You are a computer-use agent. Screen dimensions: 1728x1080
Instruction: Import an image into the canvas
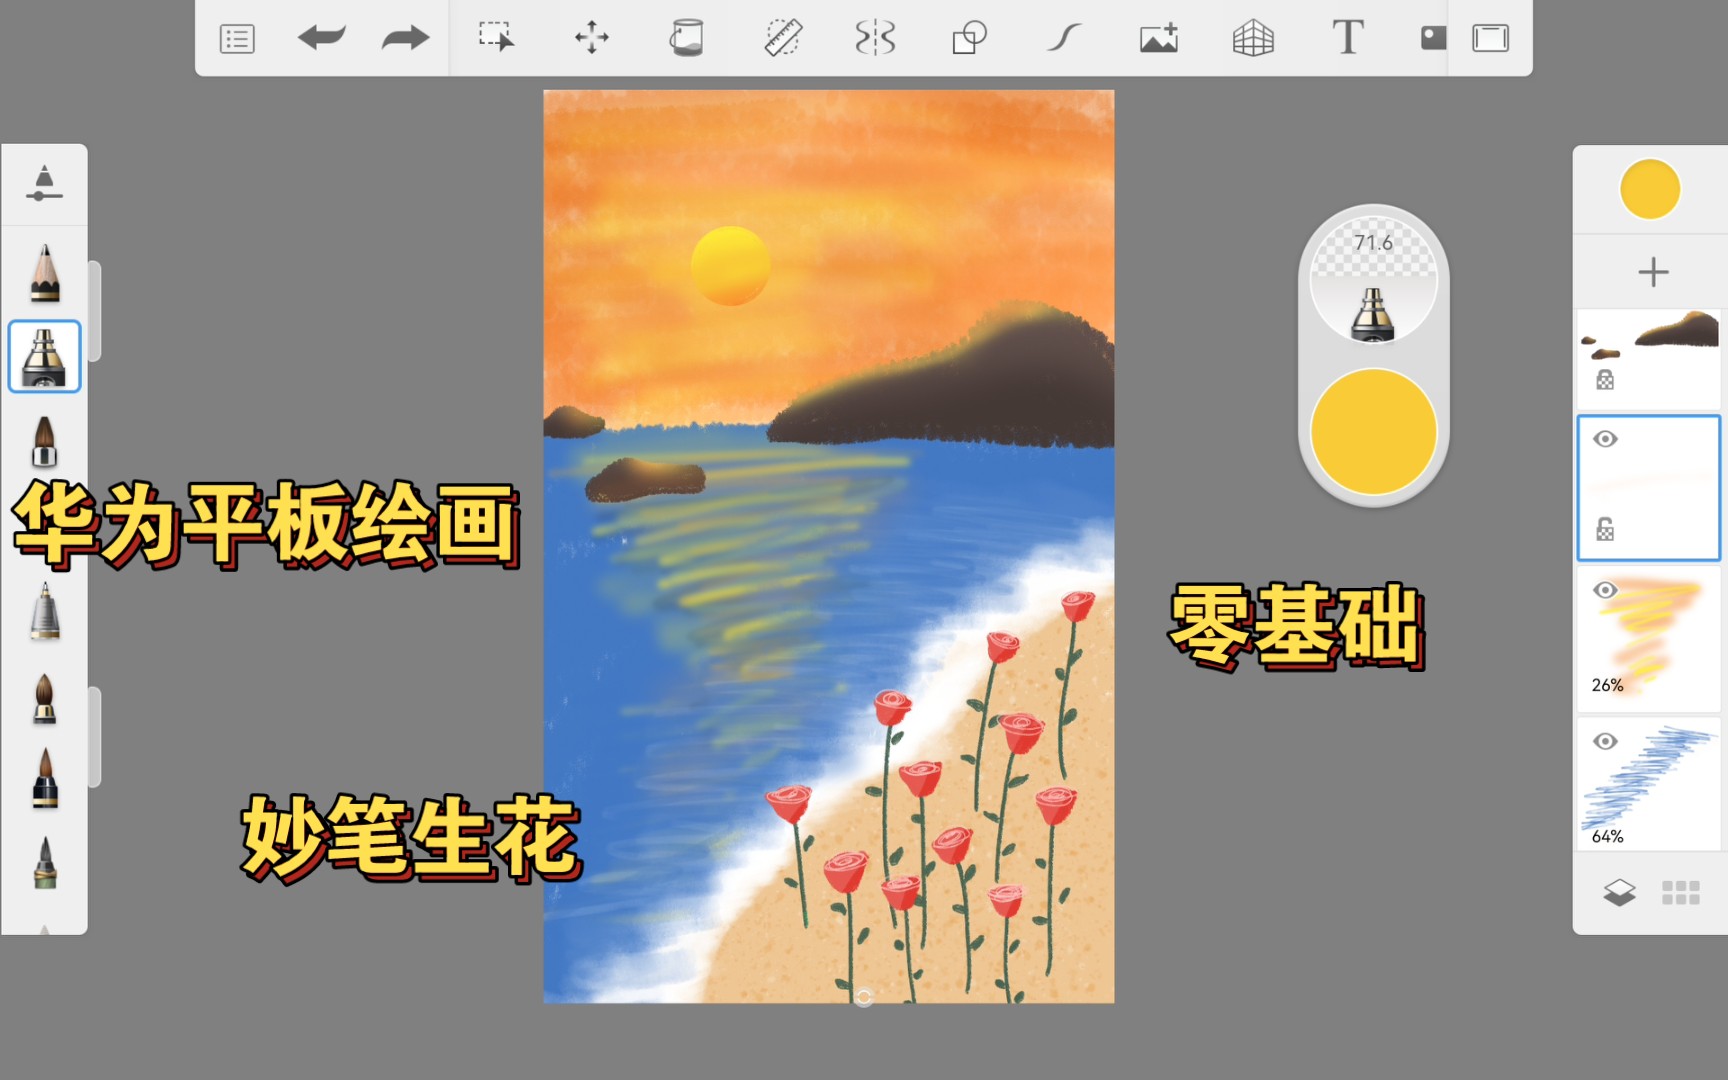point(1157,37)
